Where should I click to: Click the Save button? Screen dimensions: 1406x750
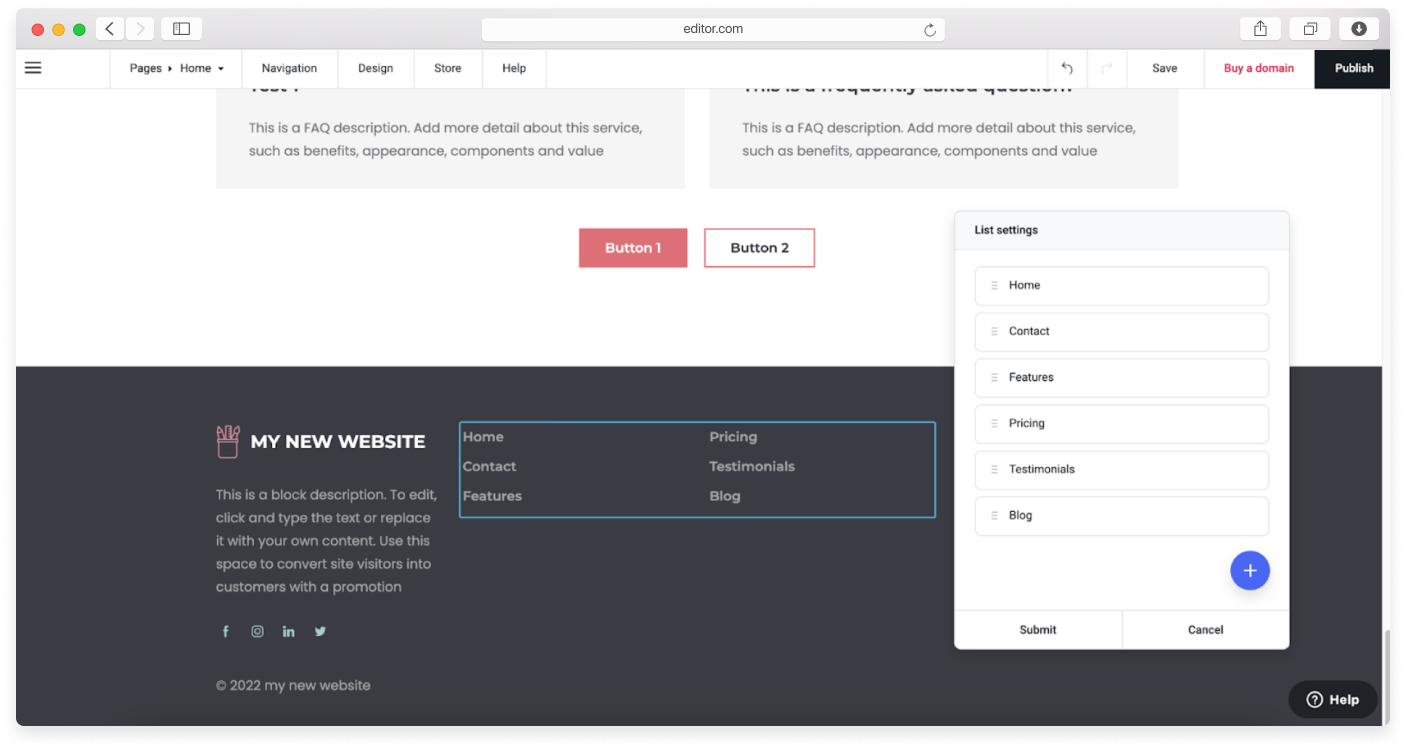tap(1165, 68)
